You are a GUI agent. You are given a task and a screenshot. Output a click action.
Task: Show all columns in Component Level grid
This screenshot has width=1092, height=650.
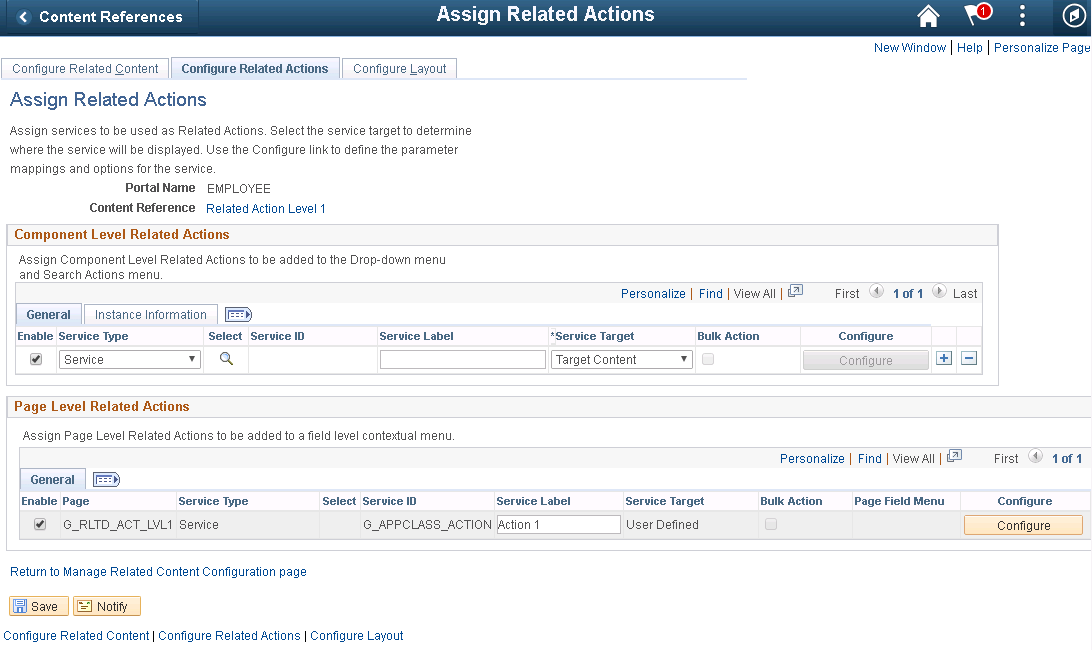point(239,315)
